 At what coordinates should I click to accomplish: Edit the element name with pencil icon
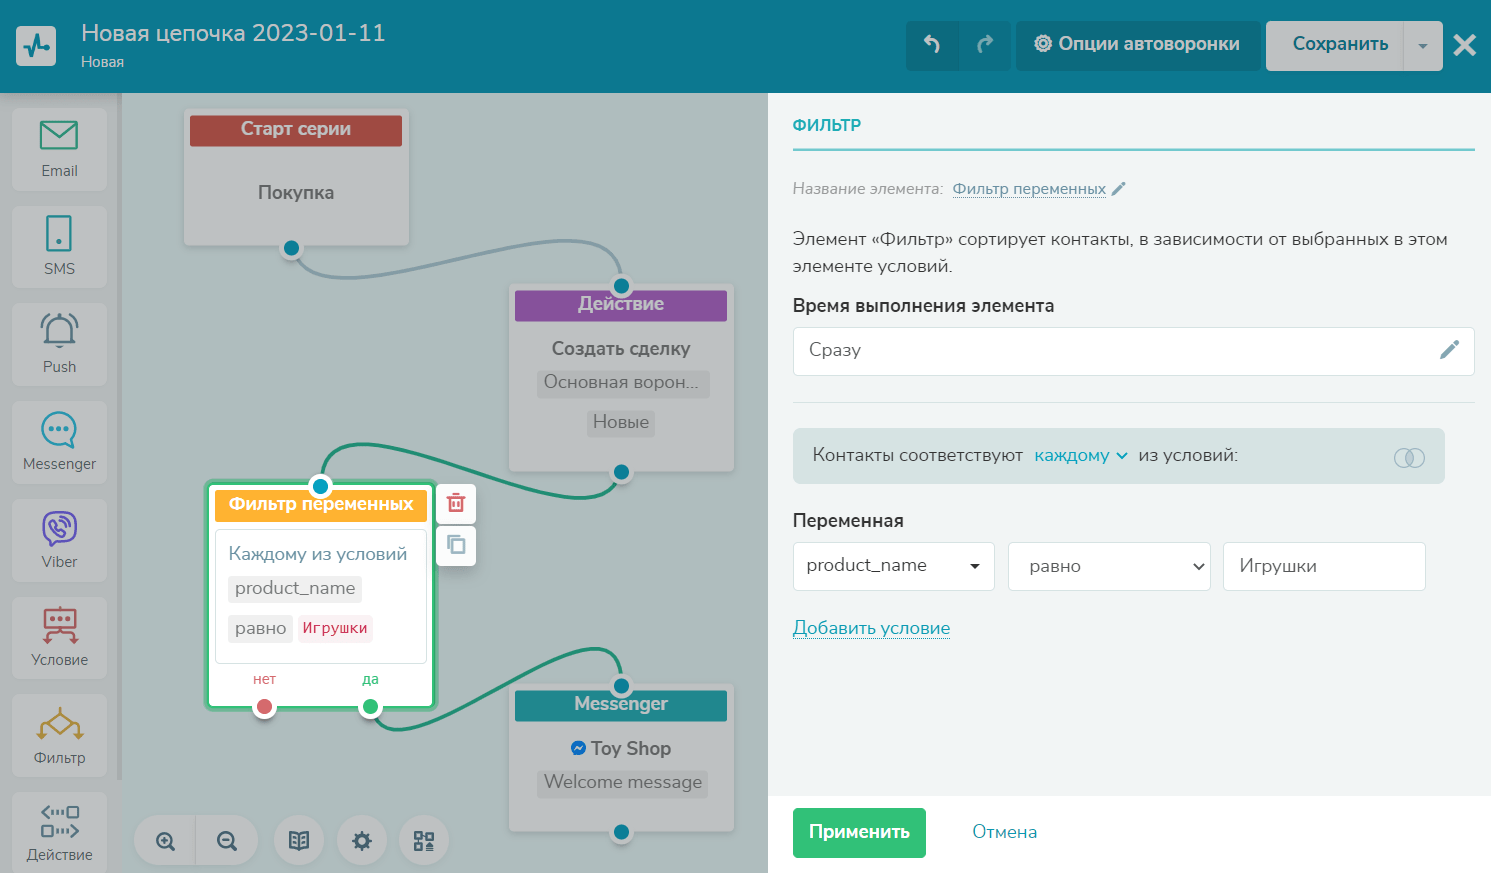[1119, 189]
